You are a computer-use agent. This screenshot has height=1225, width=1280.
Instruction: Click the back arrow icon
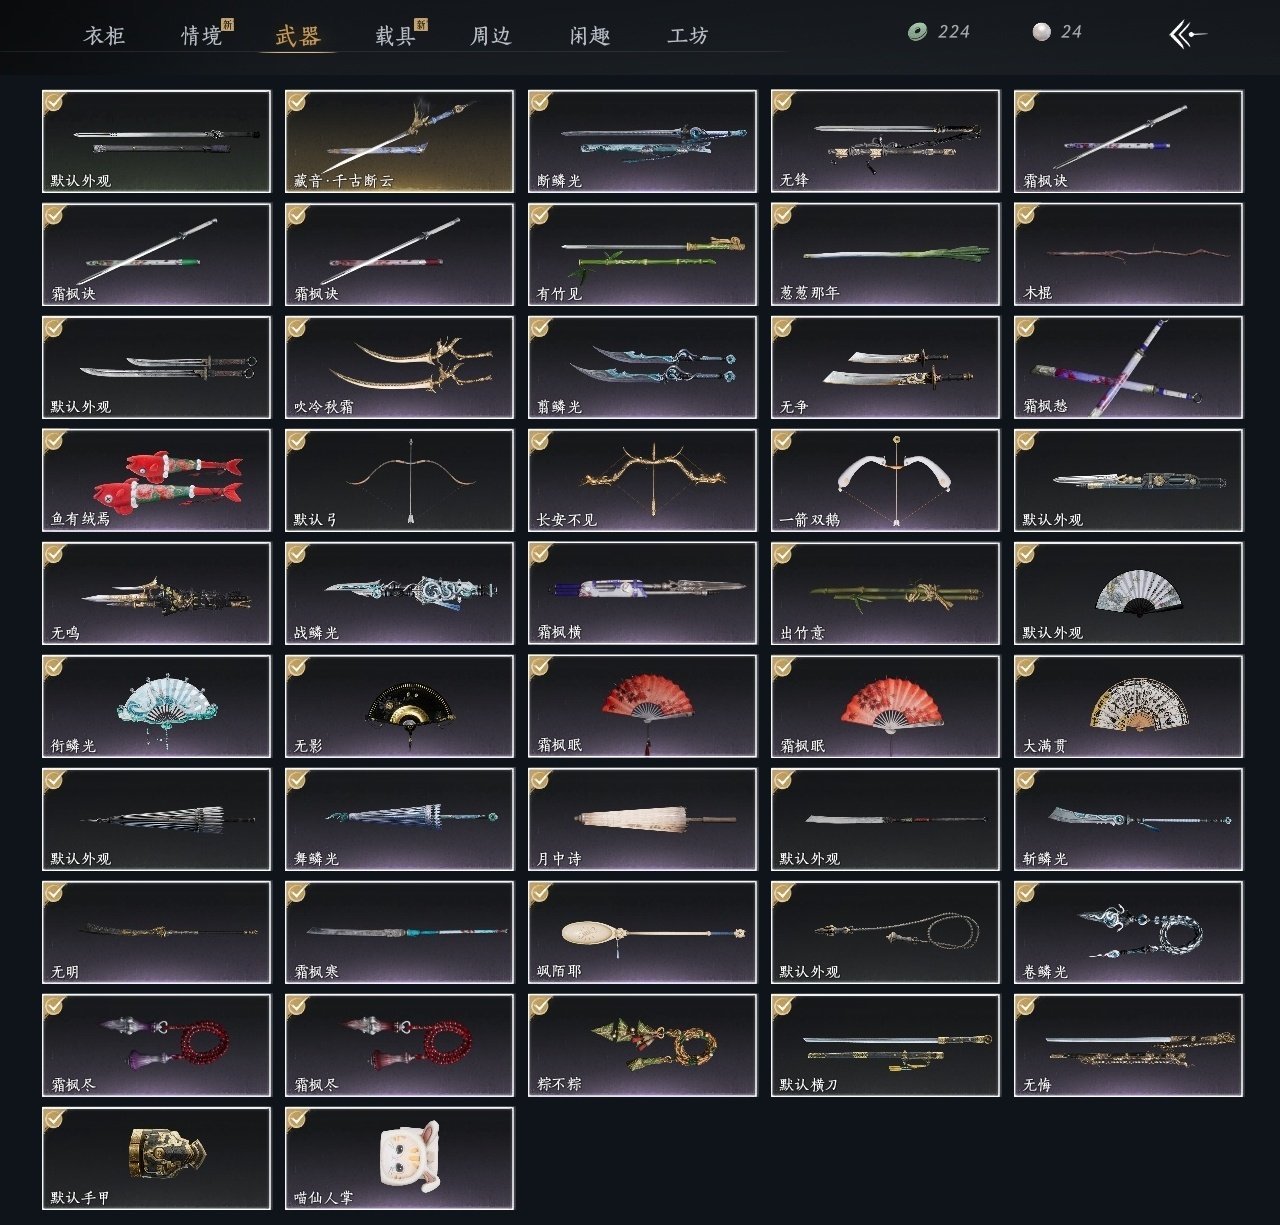pyautogui.click(x=1187, y=35)
